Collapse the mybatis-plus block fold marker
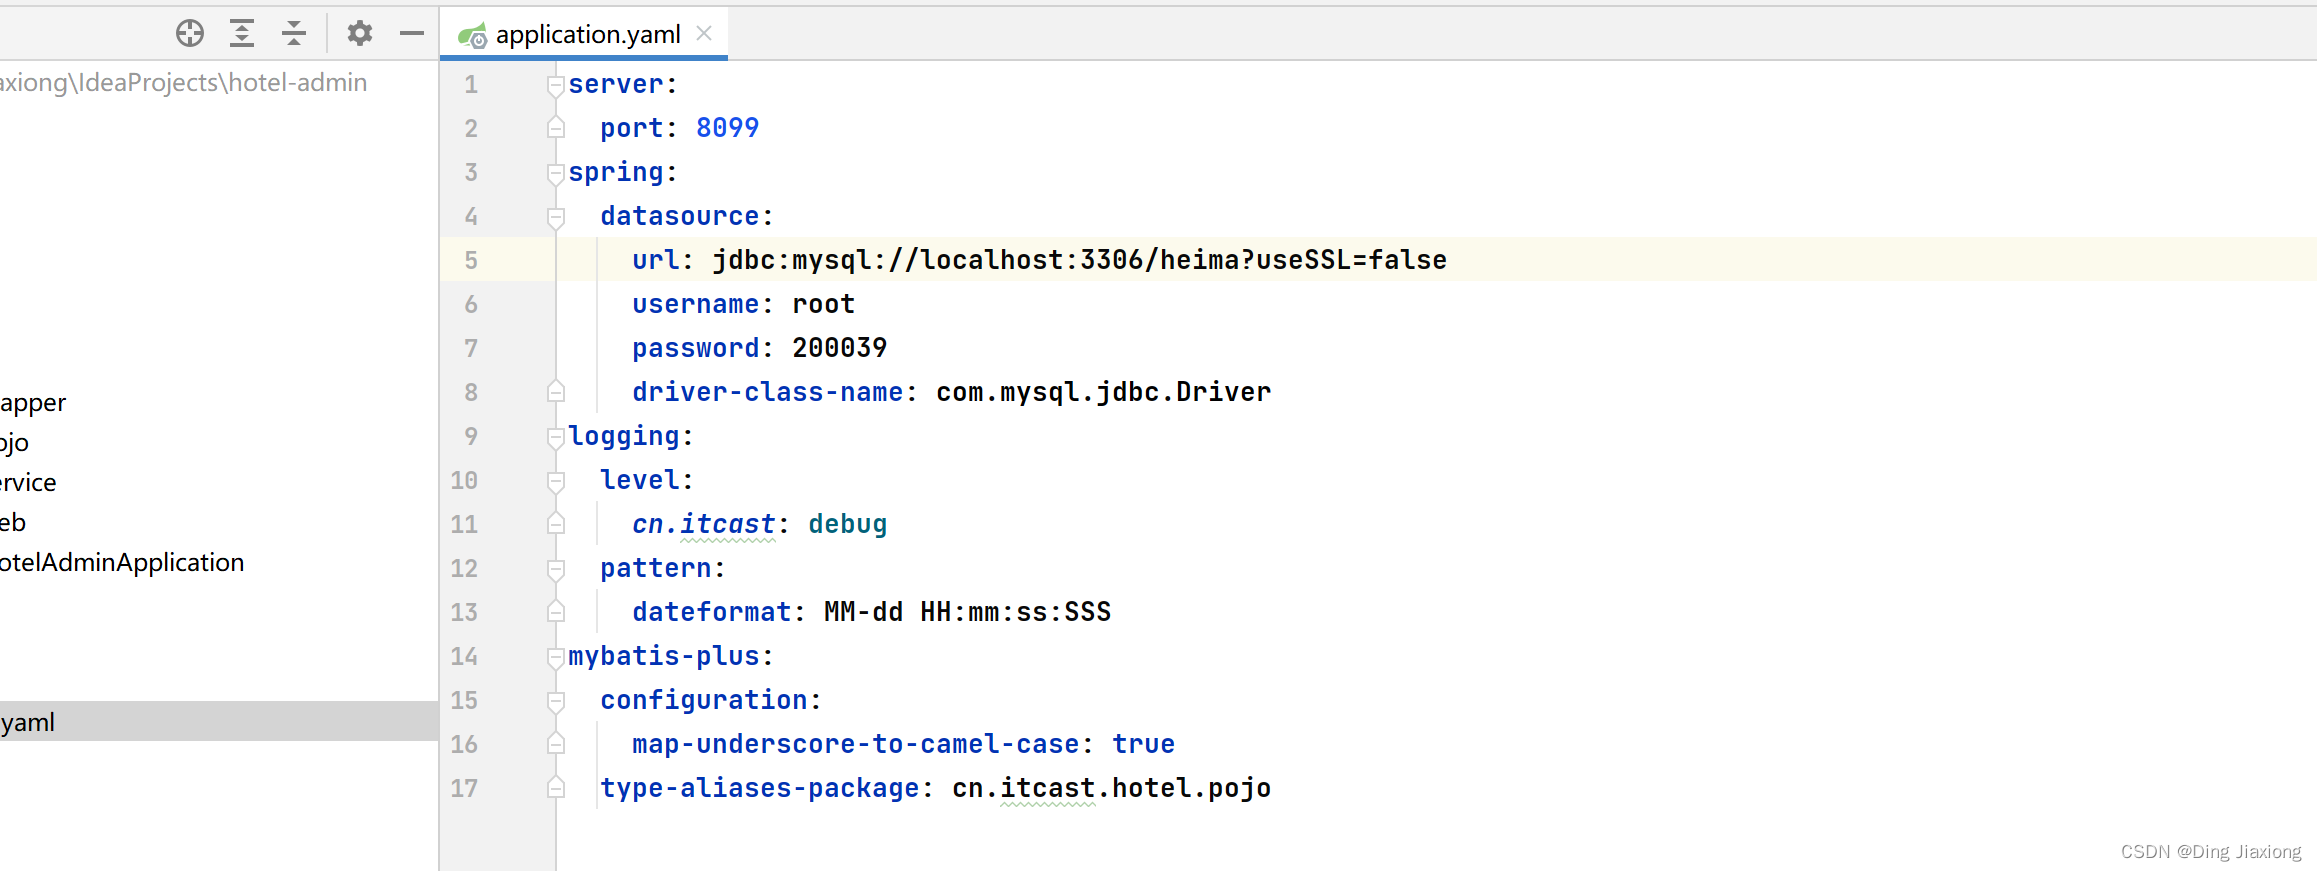Image resolution: width=2317 pixels, height=871 pixels. click(556, 657)
